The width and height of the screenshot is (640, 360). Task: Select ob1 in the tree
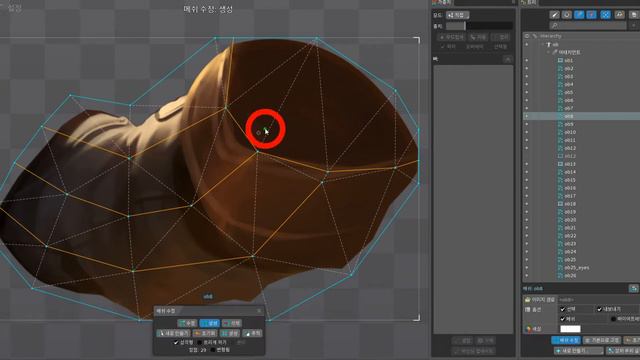pos(568,60)
